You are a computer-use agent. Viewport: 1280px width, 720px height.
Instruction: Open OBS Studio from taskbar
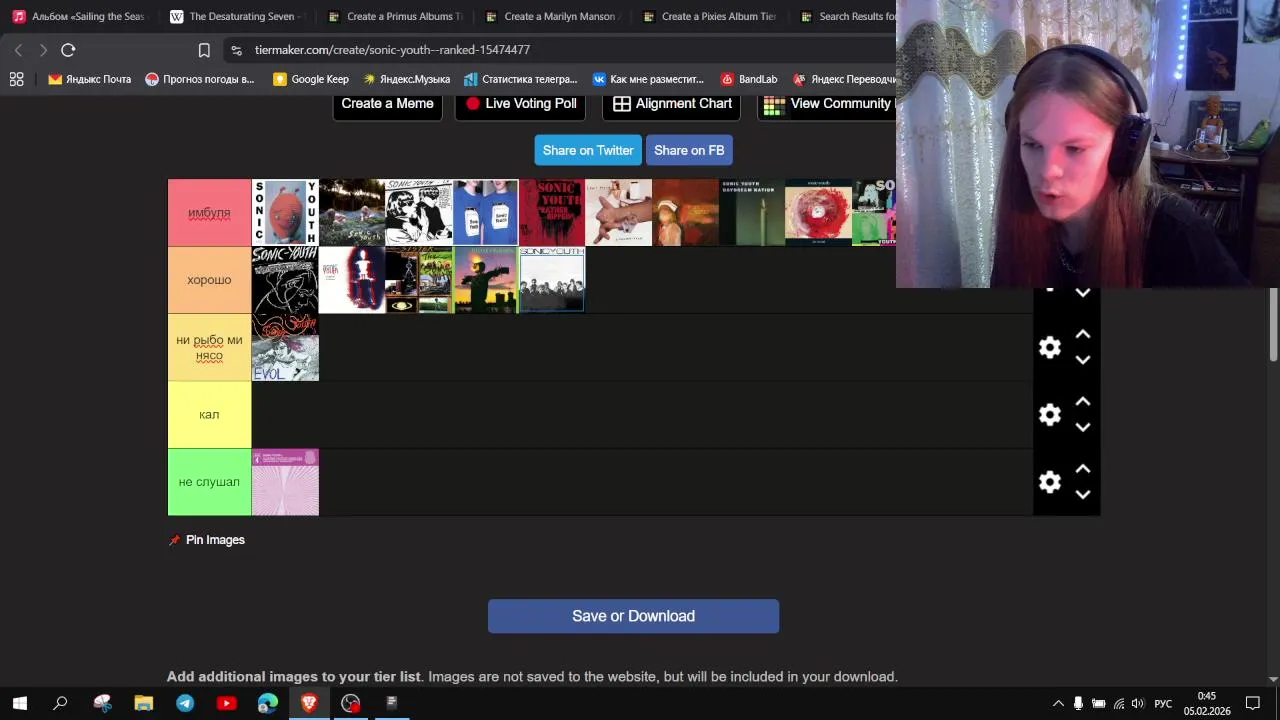tap(350, 703)
